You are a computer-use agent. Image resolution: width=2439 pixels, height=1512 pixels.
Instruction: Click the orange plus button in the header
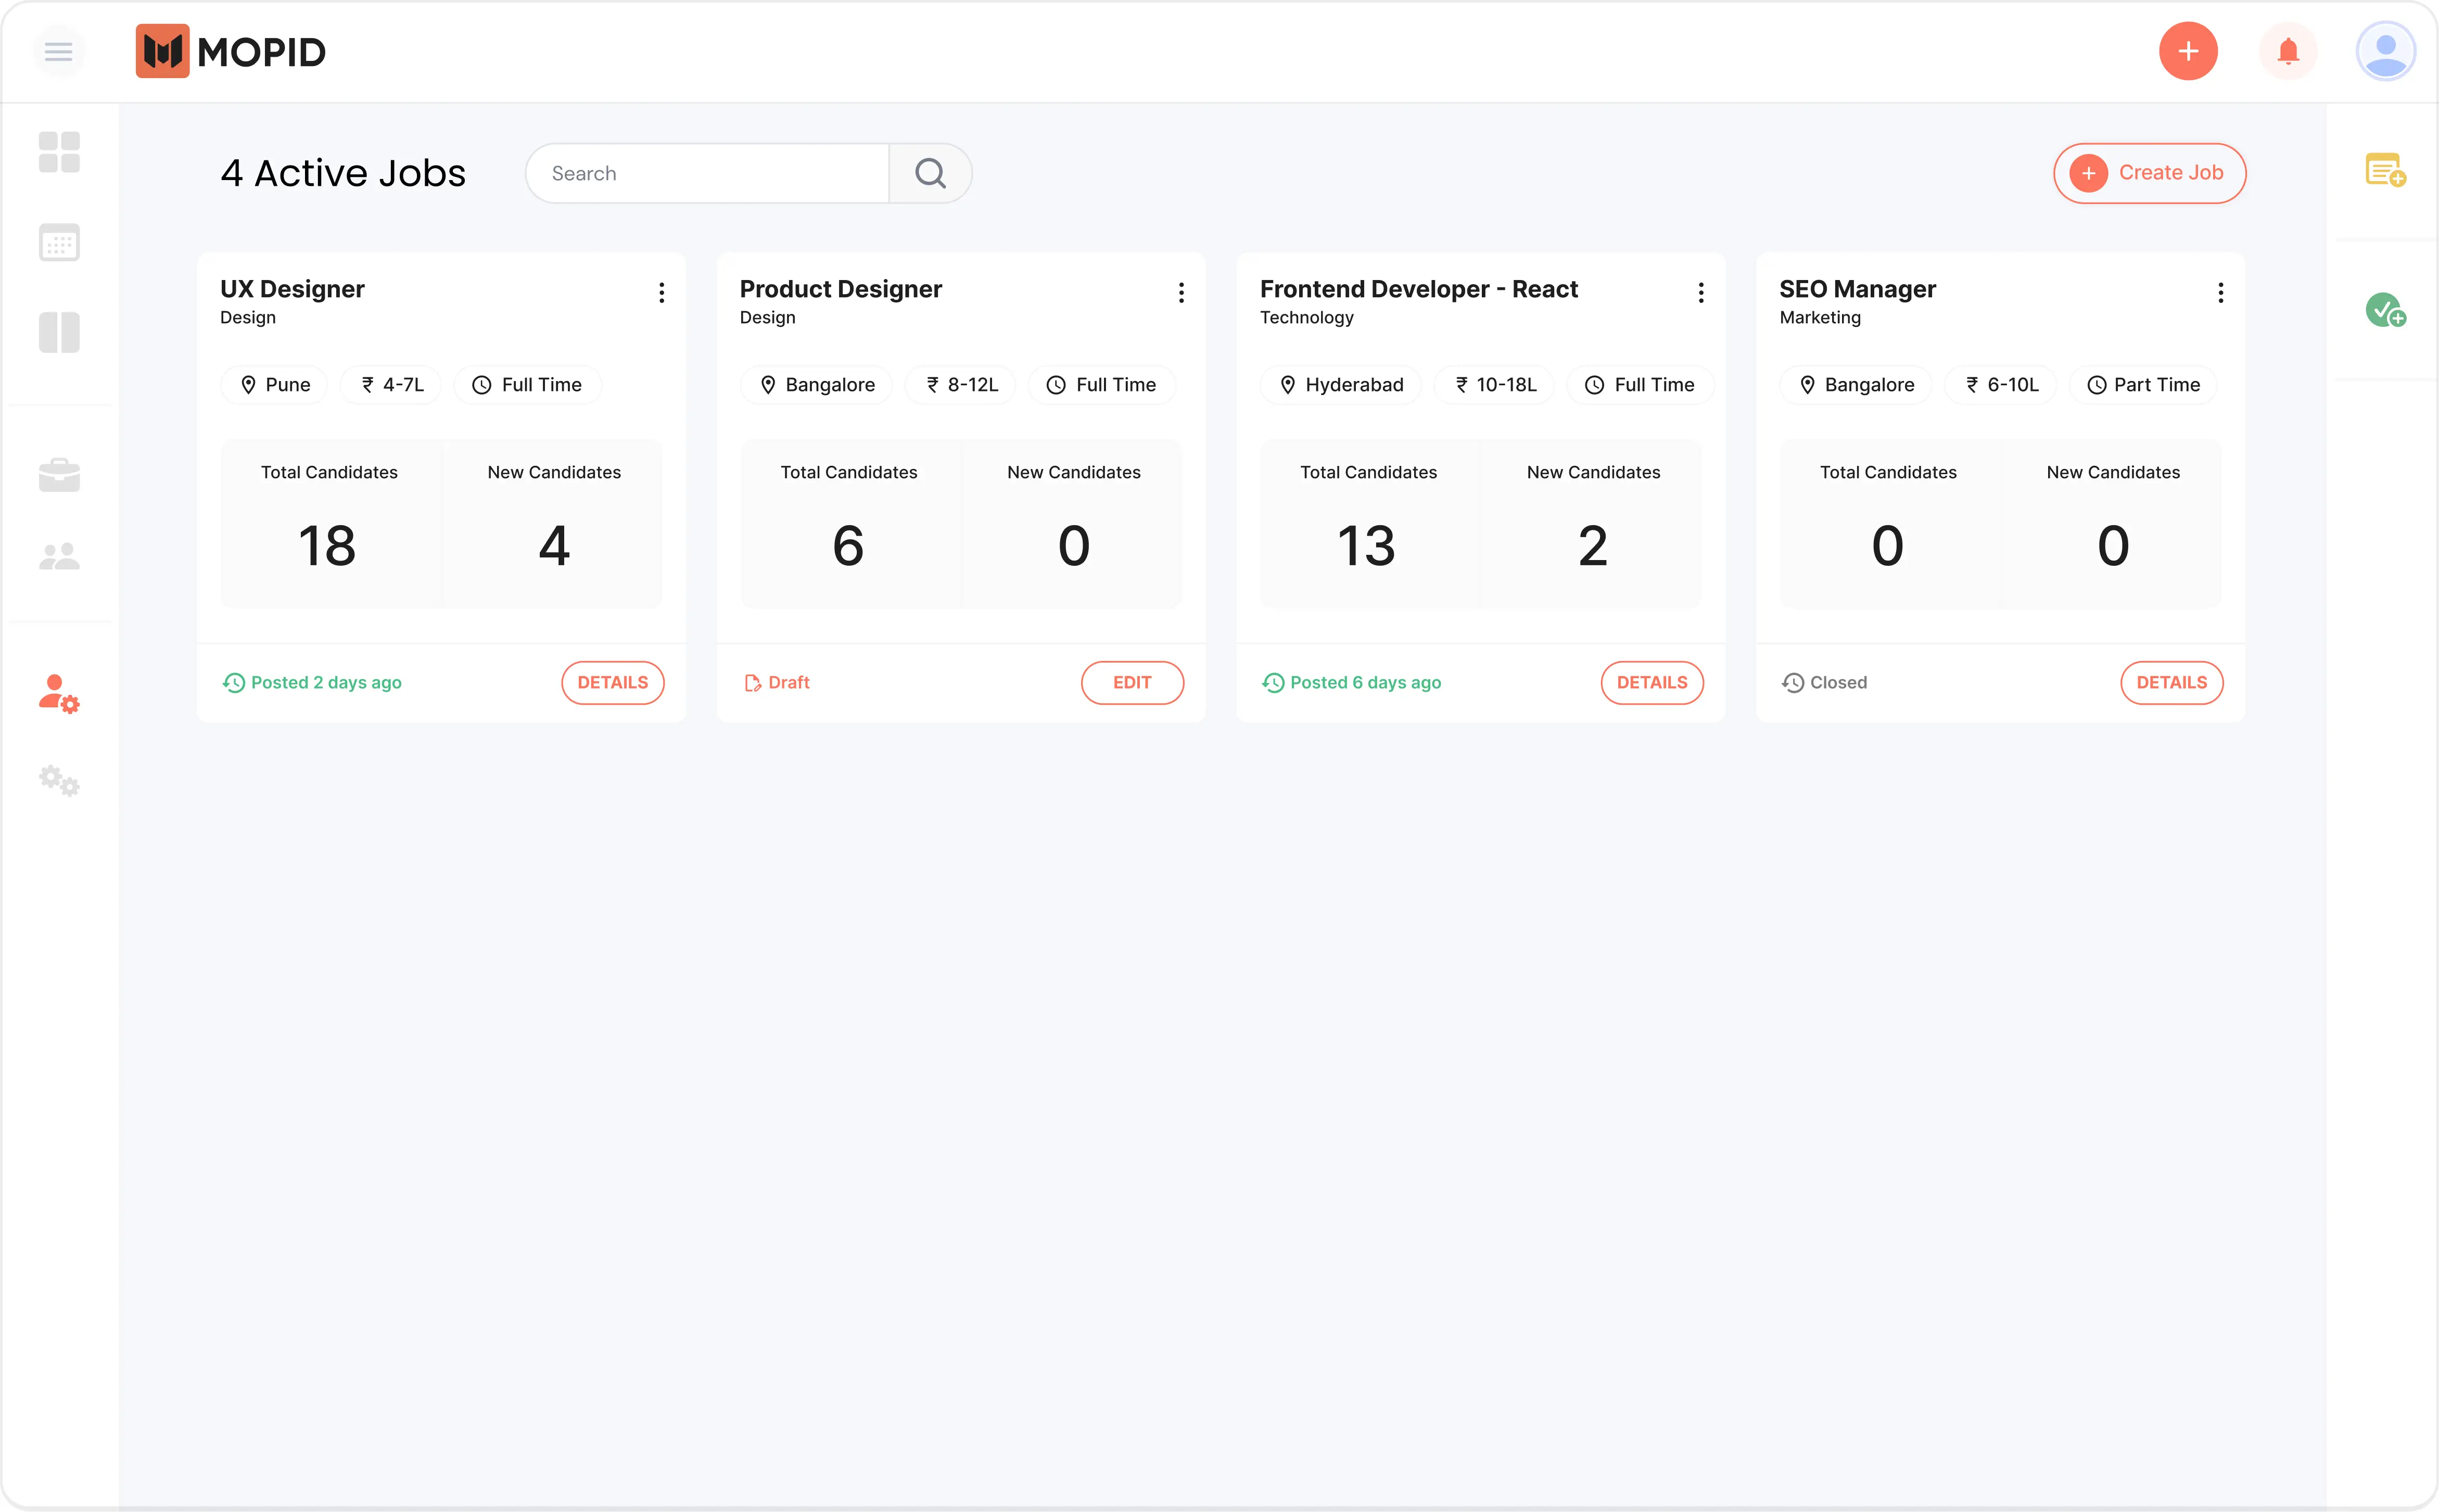click(2189, 51)
